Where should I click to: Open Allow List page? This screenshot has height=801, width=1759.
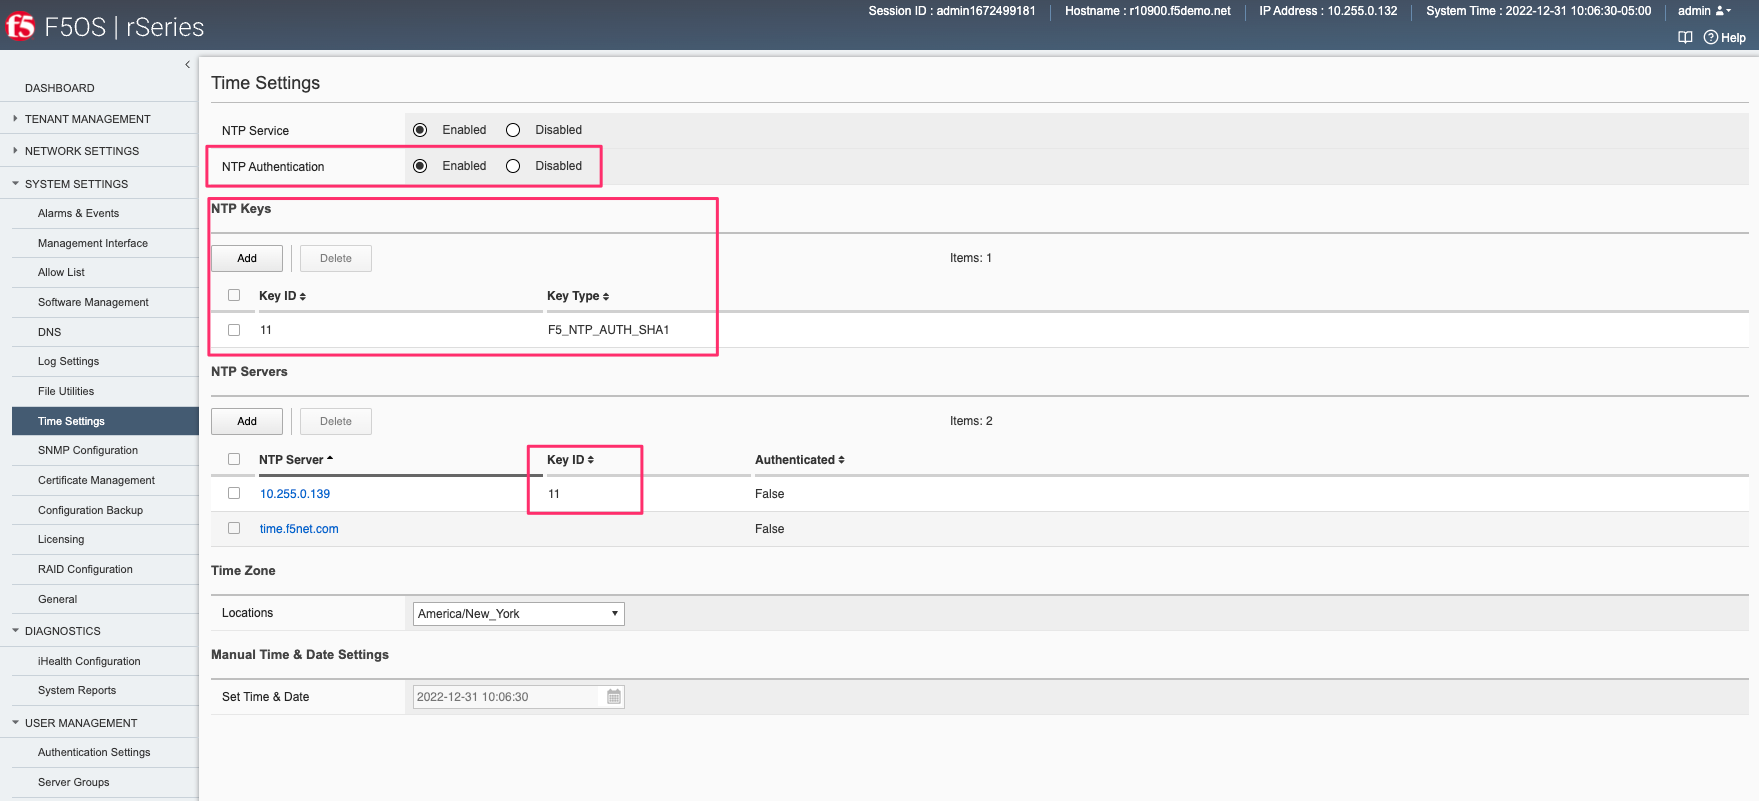tap(61, 272)
